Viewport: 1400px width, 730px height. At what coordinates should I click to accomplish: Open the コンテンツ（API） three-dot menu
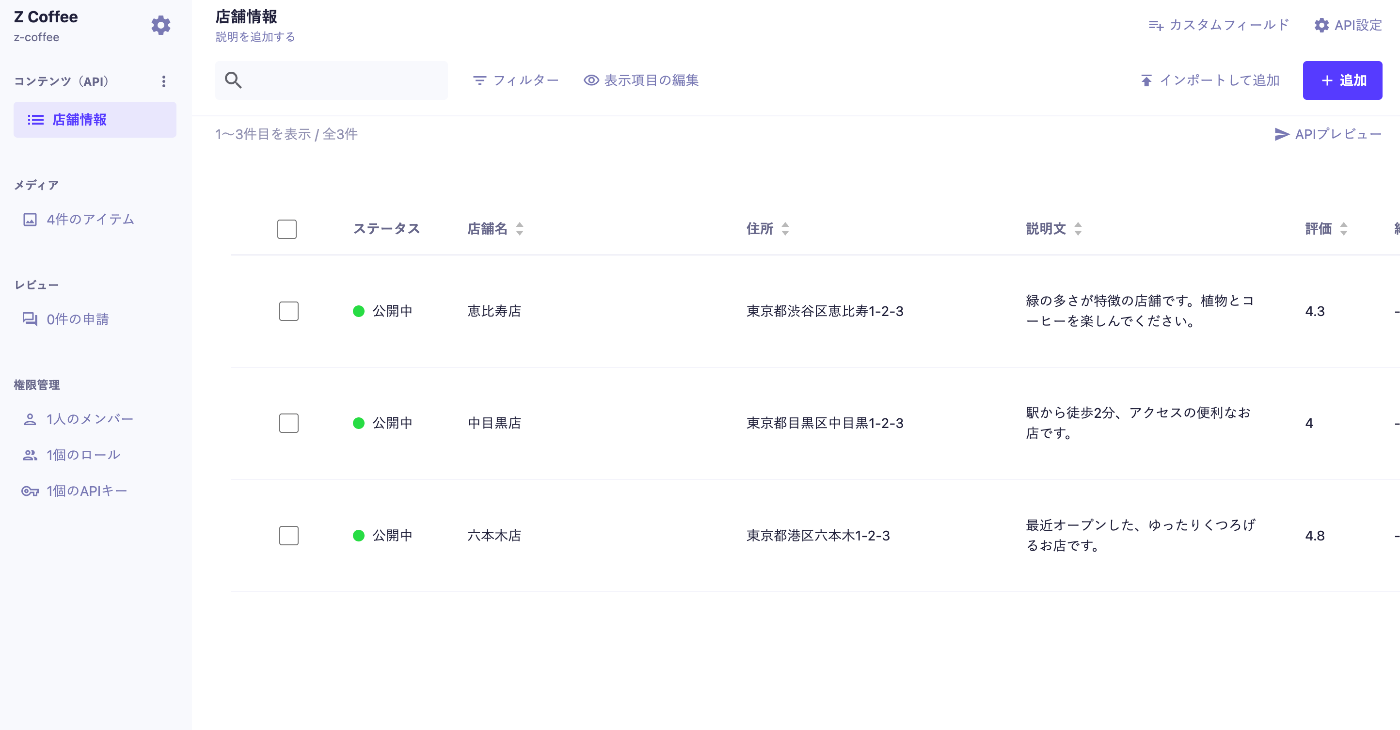click(x=163, y=81)
